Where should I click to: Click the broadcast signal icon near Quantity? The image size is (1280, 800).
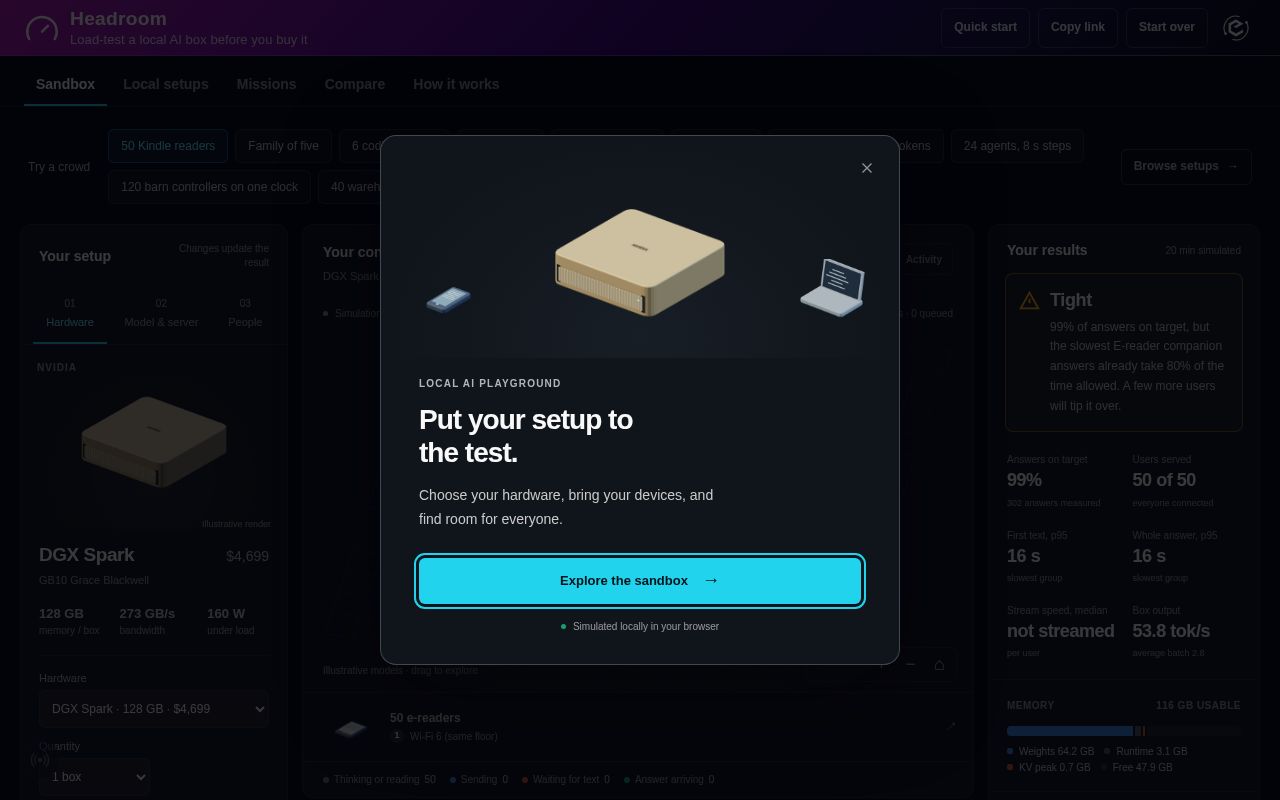tap(40, 760)
